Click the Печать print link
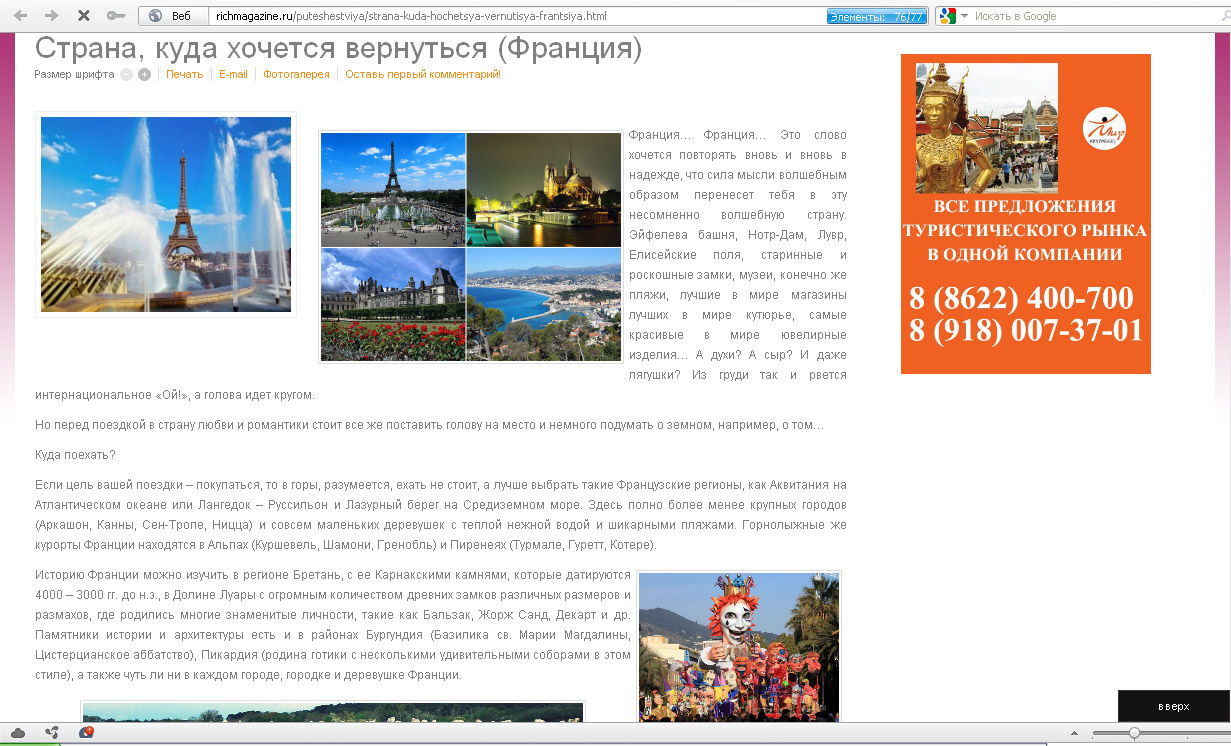 [x=184, y=74]
